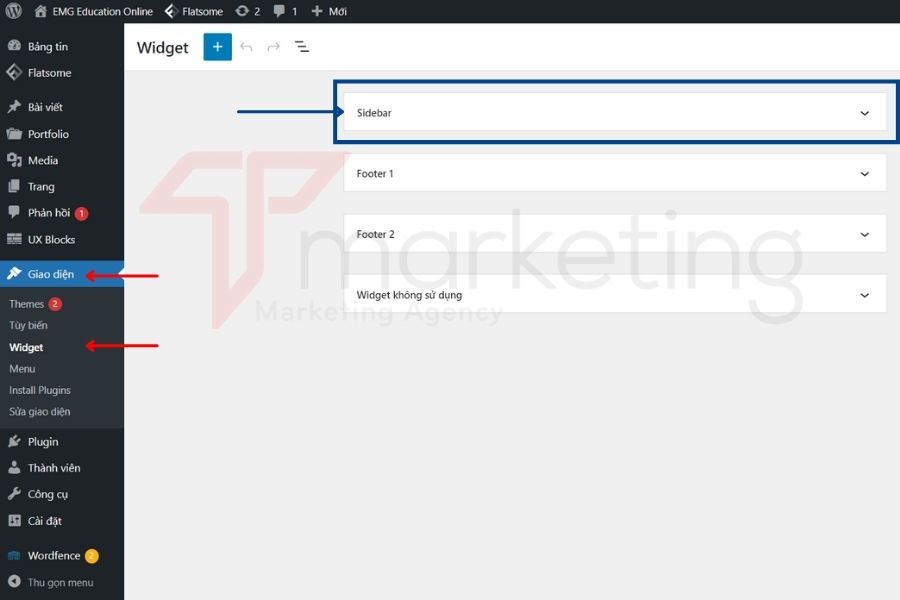Open the Công cụ menu label
The height and width of the screenshot is (600, 900).
[x=48, y=494]
